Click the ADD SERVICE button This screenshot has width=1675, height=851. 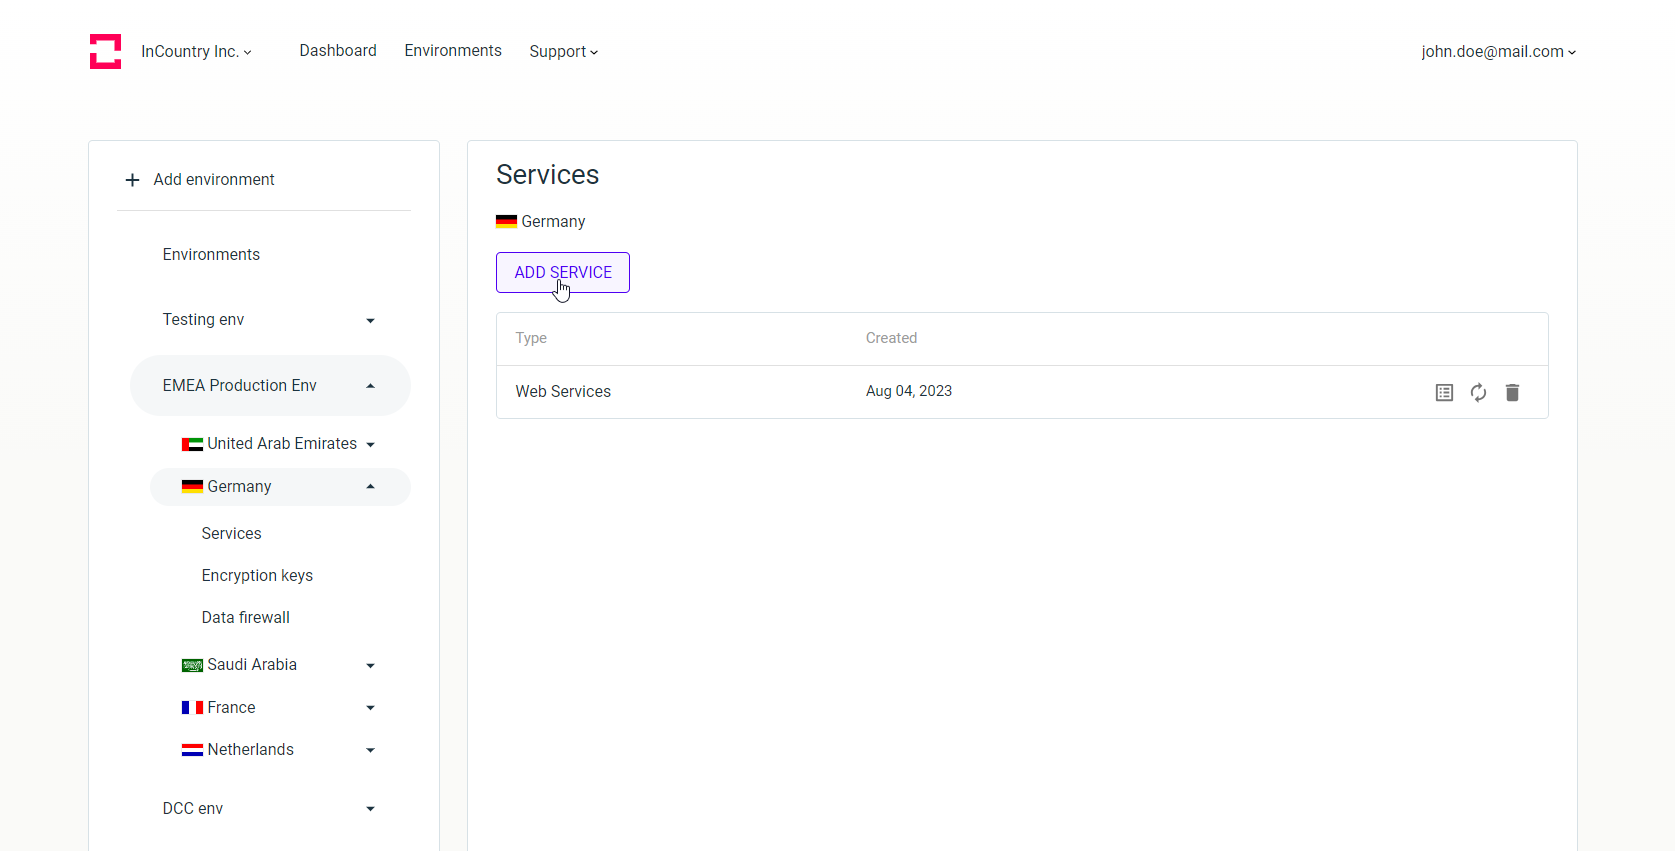563,272
